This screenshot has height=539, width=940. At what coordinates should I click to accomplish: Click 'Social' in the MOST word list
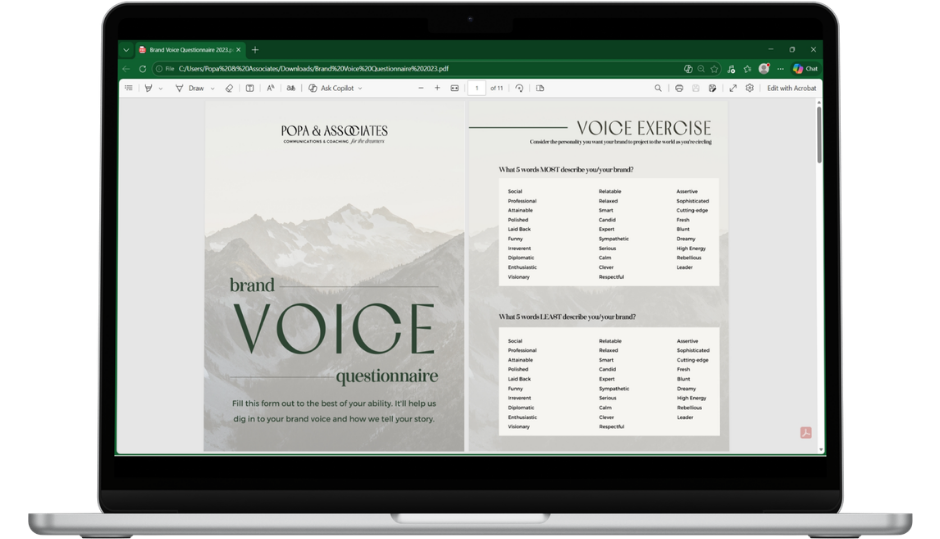(x=515, y=191)
